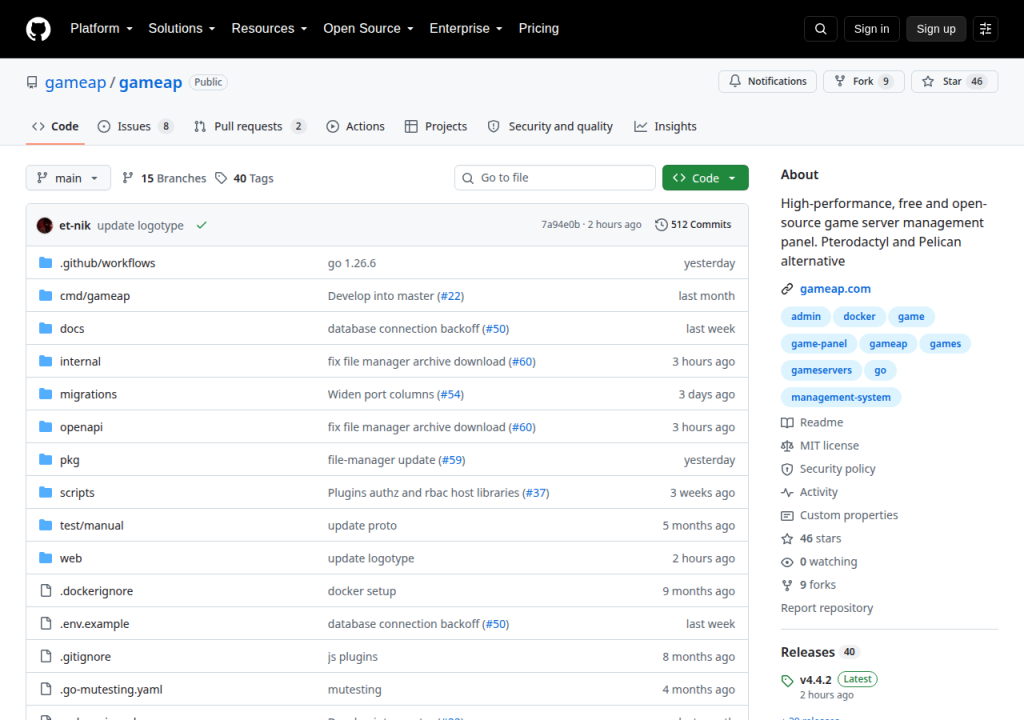Click the pulse icon beside Activity

point(788,492)
